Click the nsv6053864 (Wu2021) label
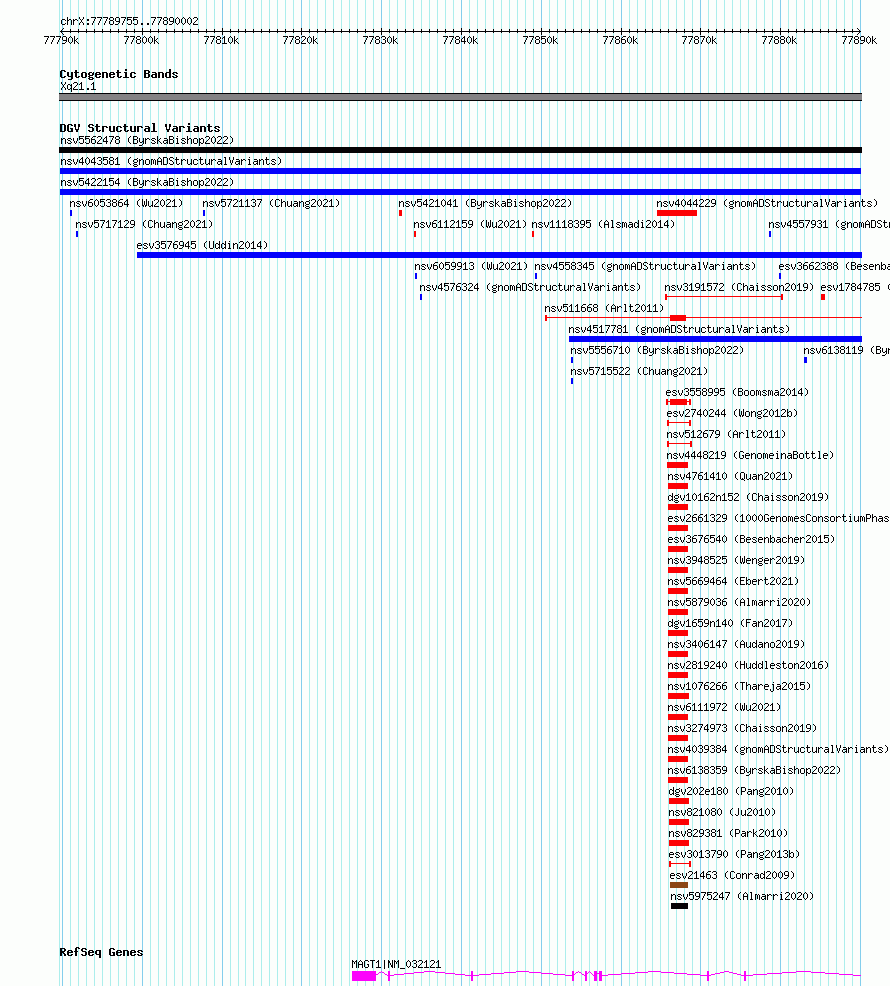Image resolution: width=890 pixels, height=986 pixels. [126, 204]
